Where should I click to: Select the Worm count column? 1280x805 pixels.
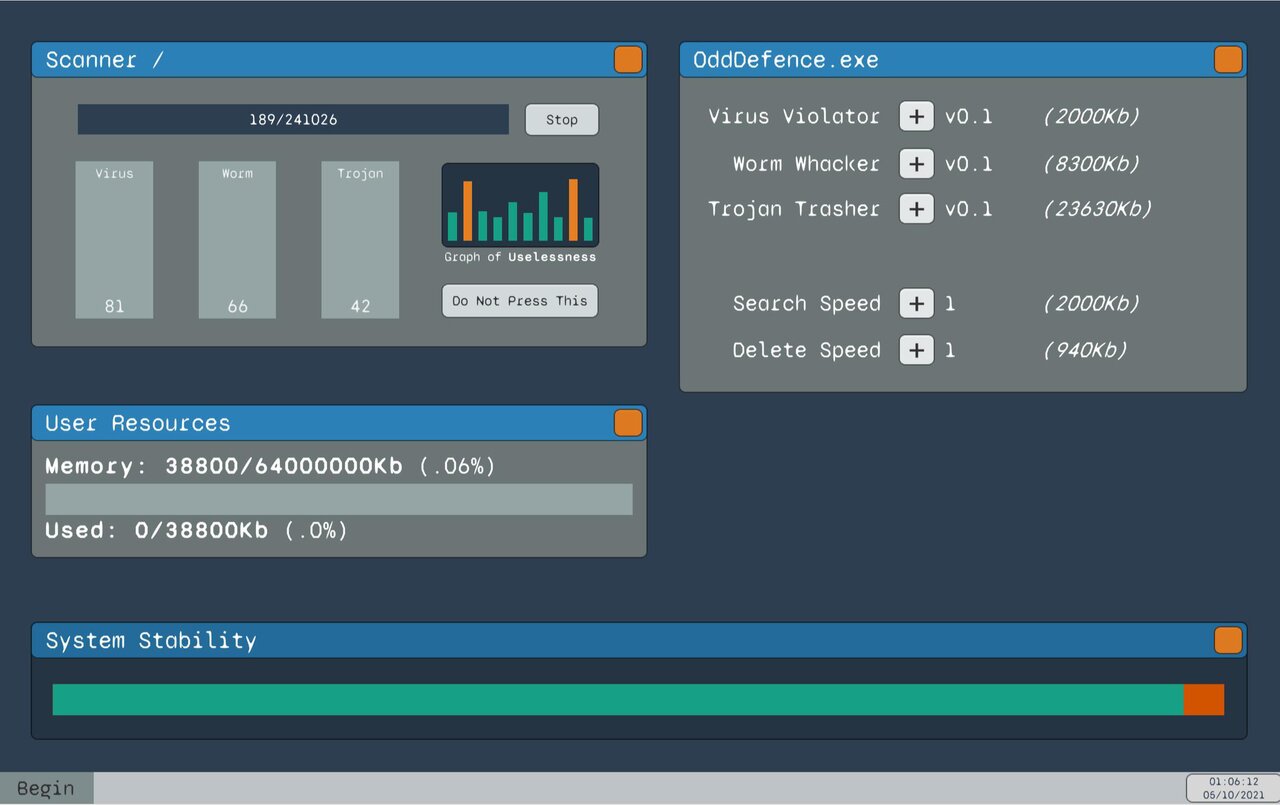[x=237, y=240]
